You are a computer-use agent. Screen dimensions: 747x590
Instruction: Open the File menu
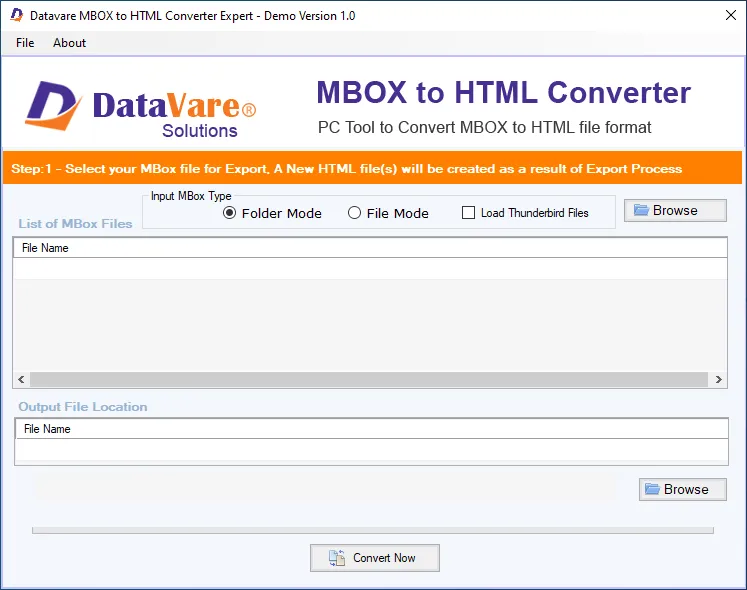(x=25, y=43)
